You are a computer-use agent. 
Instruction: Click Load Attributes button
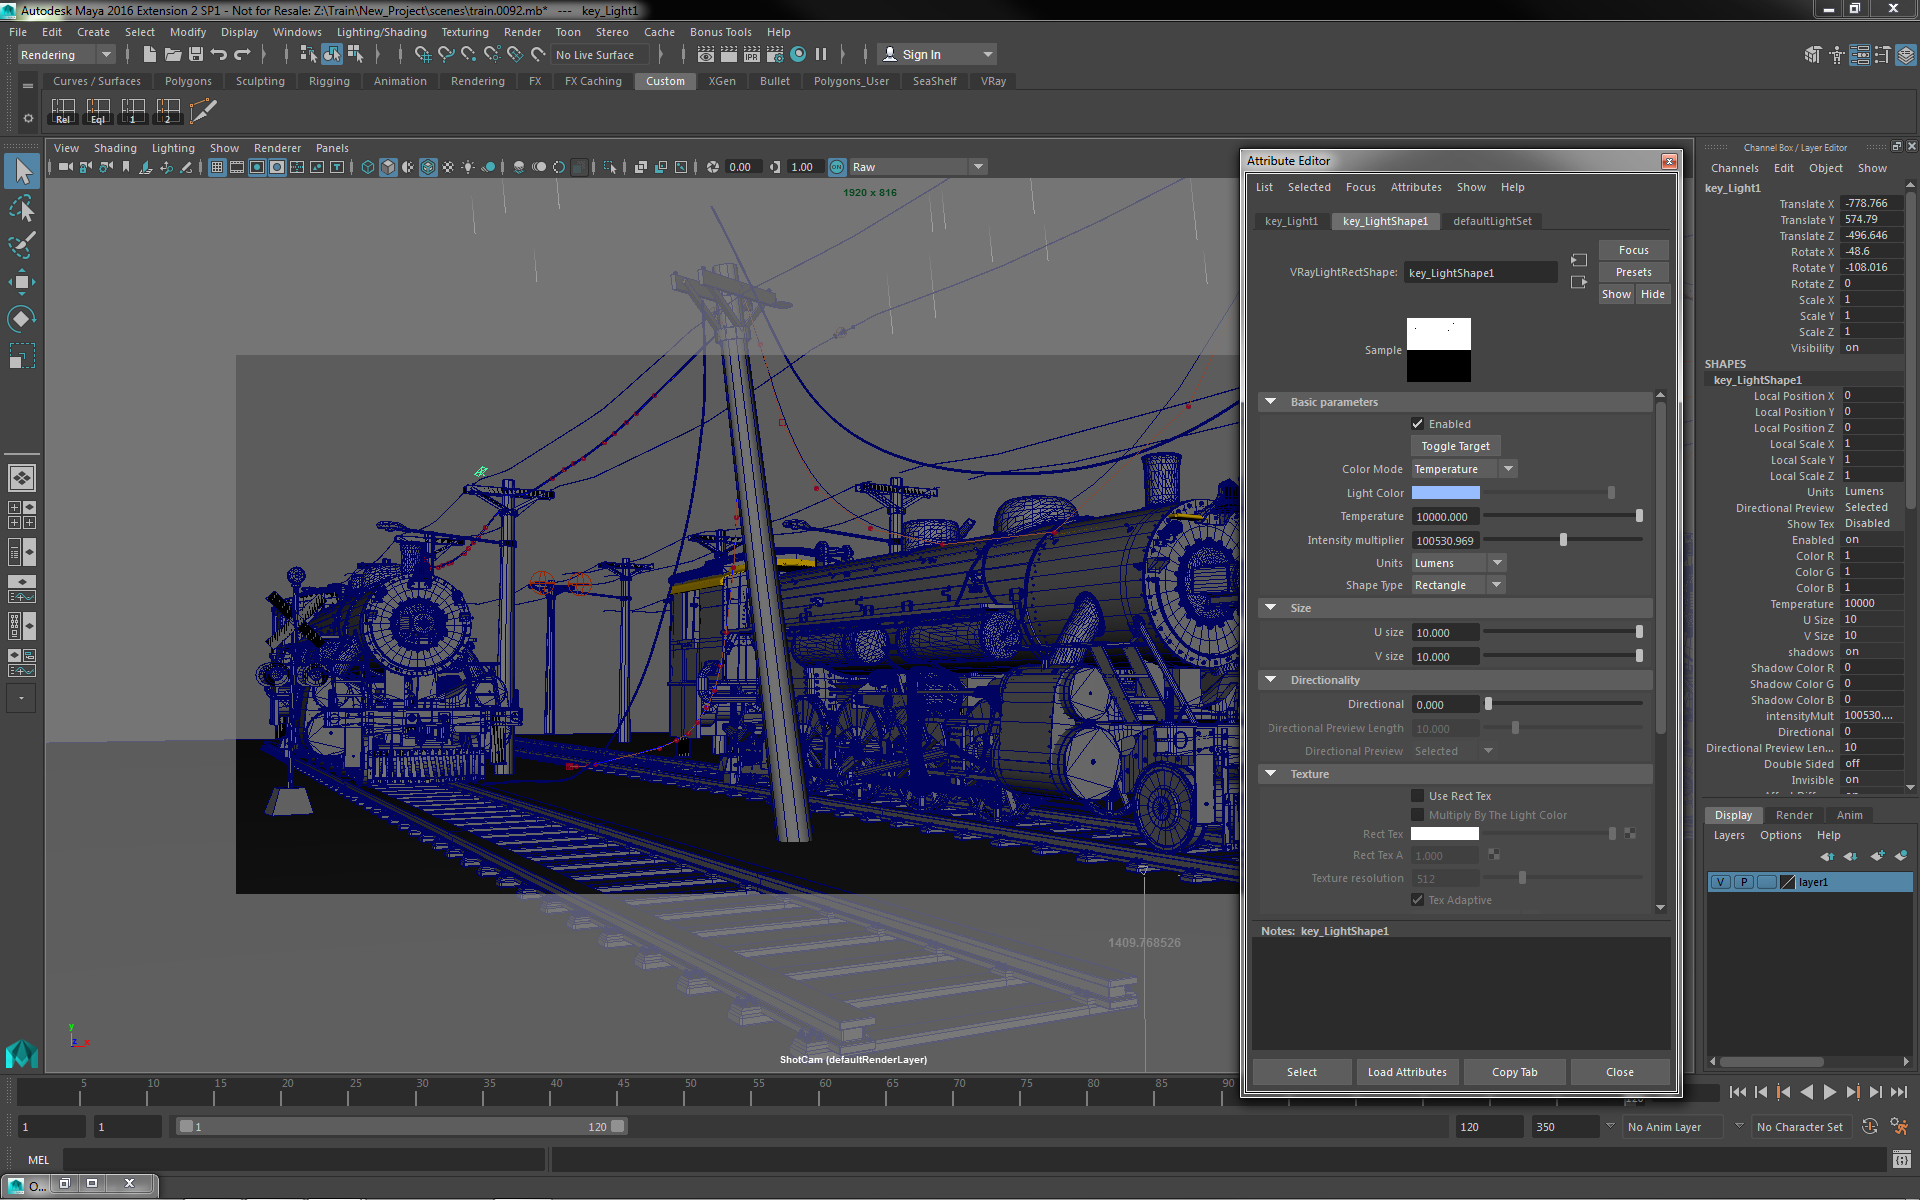point(1407,1072)
